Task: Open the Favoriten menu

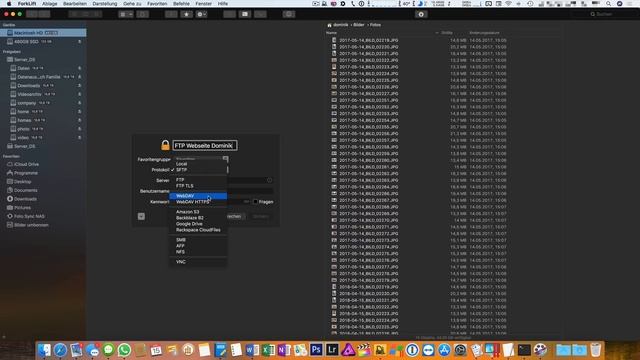Action: (157, 4)
